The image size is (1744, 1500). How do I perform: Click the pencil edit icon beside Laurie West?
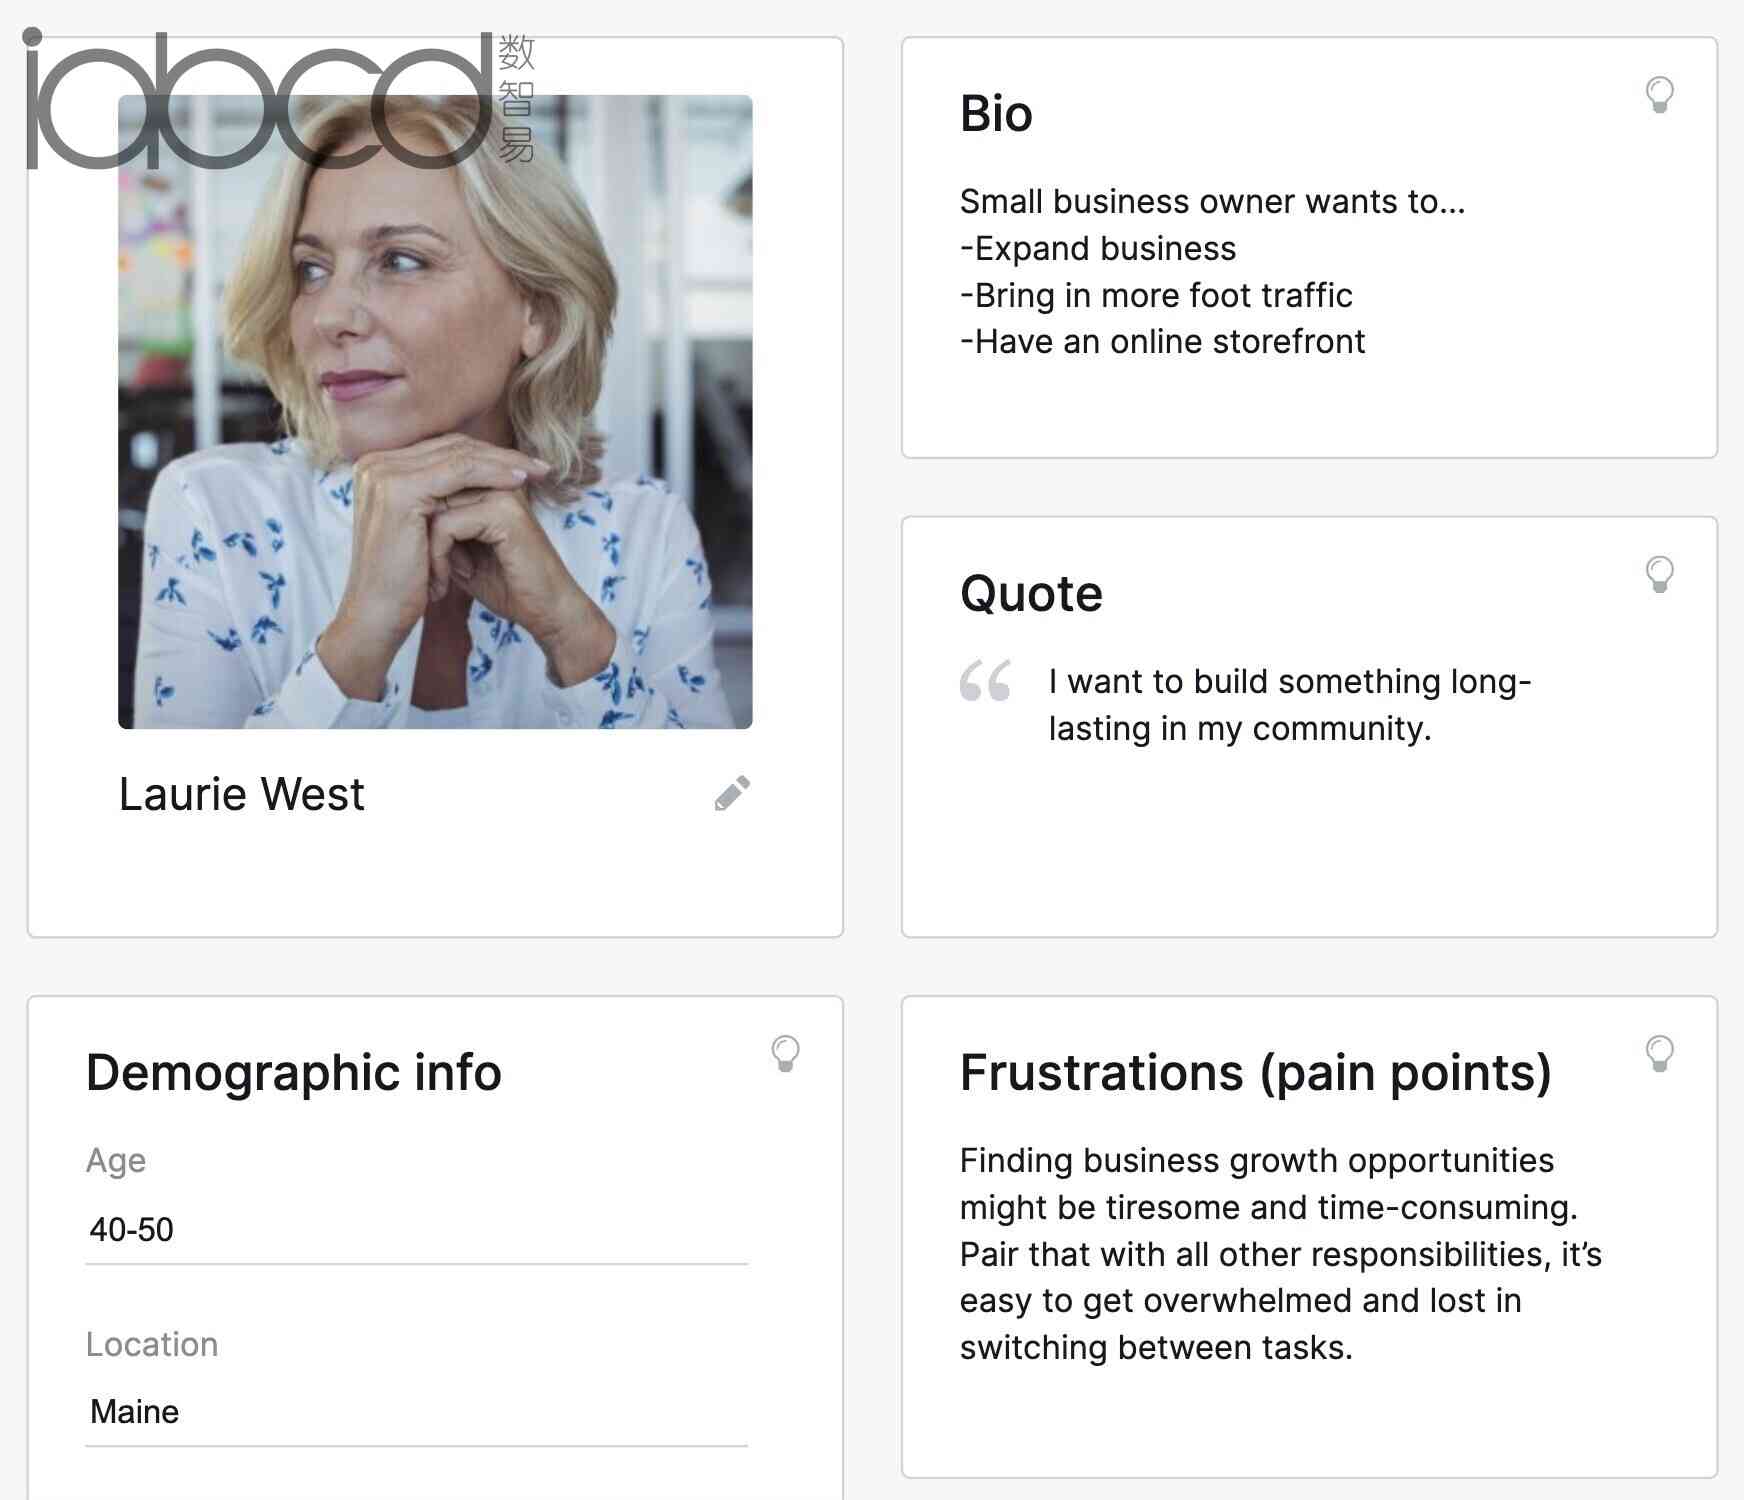[732, 793]
